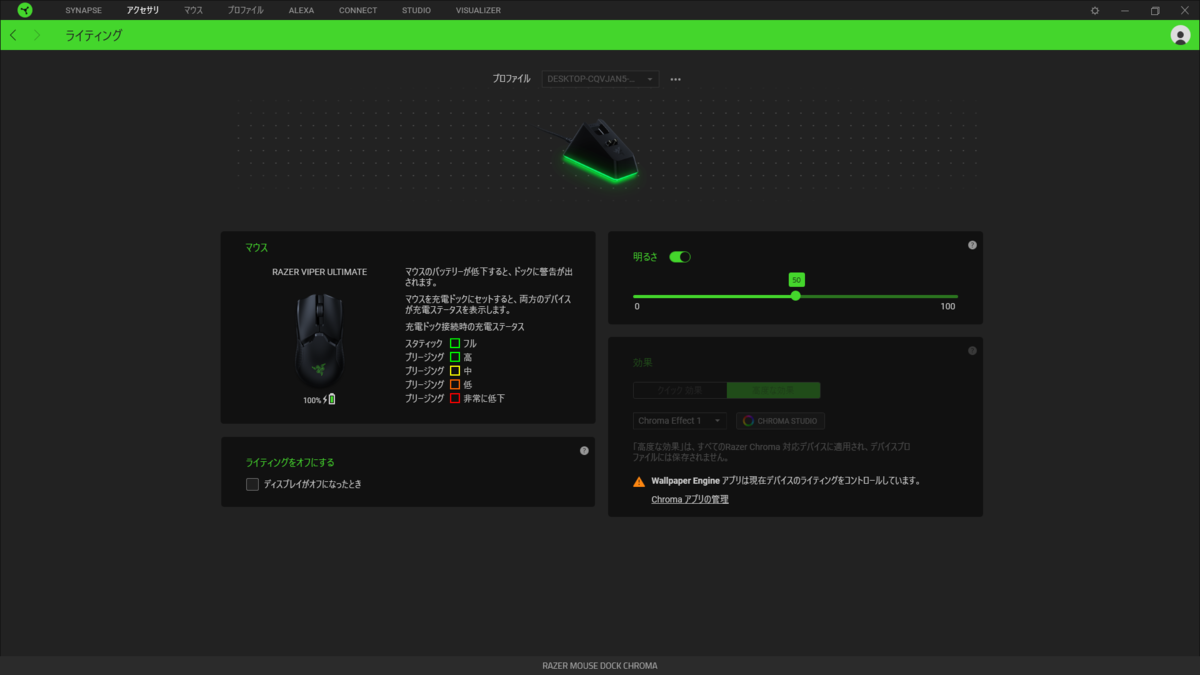Go to the CONNECT tab
The height and width of the screenshot is (675, 1200).
(358, 10)
